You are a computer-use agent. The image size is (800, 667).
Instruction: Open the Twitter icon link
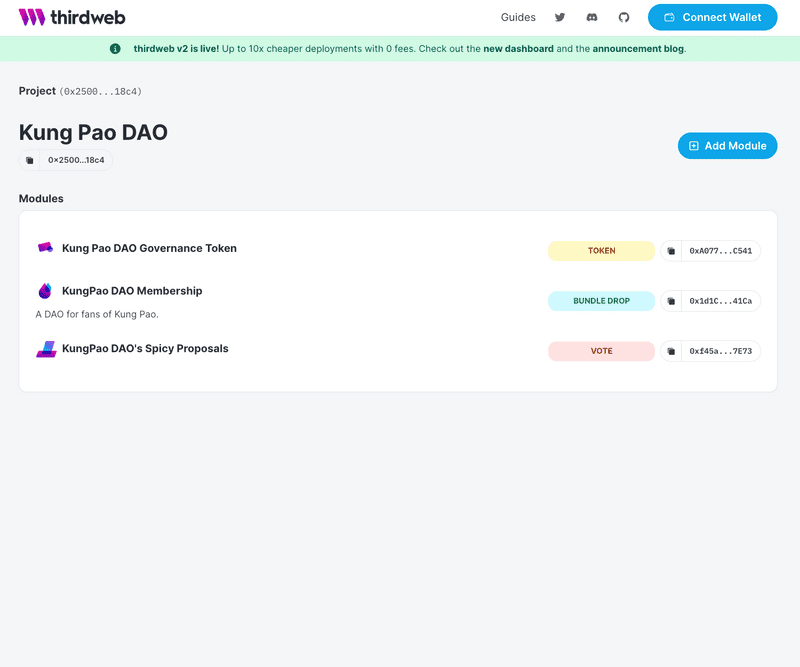click(560, 17)
